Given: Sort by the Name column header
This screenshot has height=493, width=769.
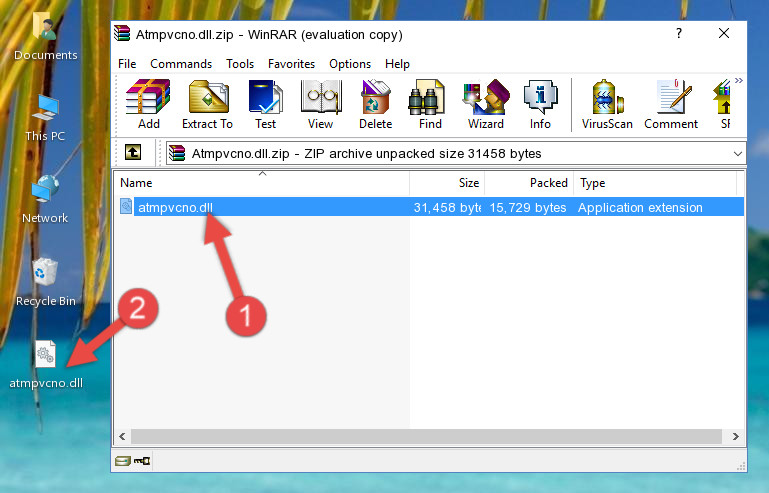Looking at the screenshot, I should coord(262,183).
